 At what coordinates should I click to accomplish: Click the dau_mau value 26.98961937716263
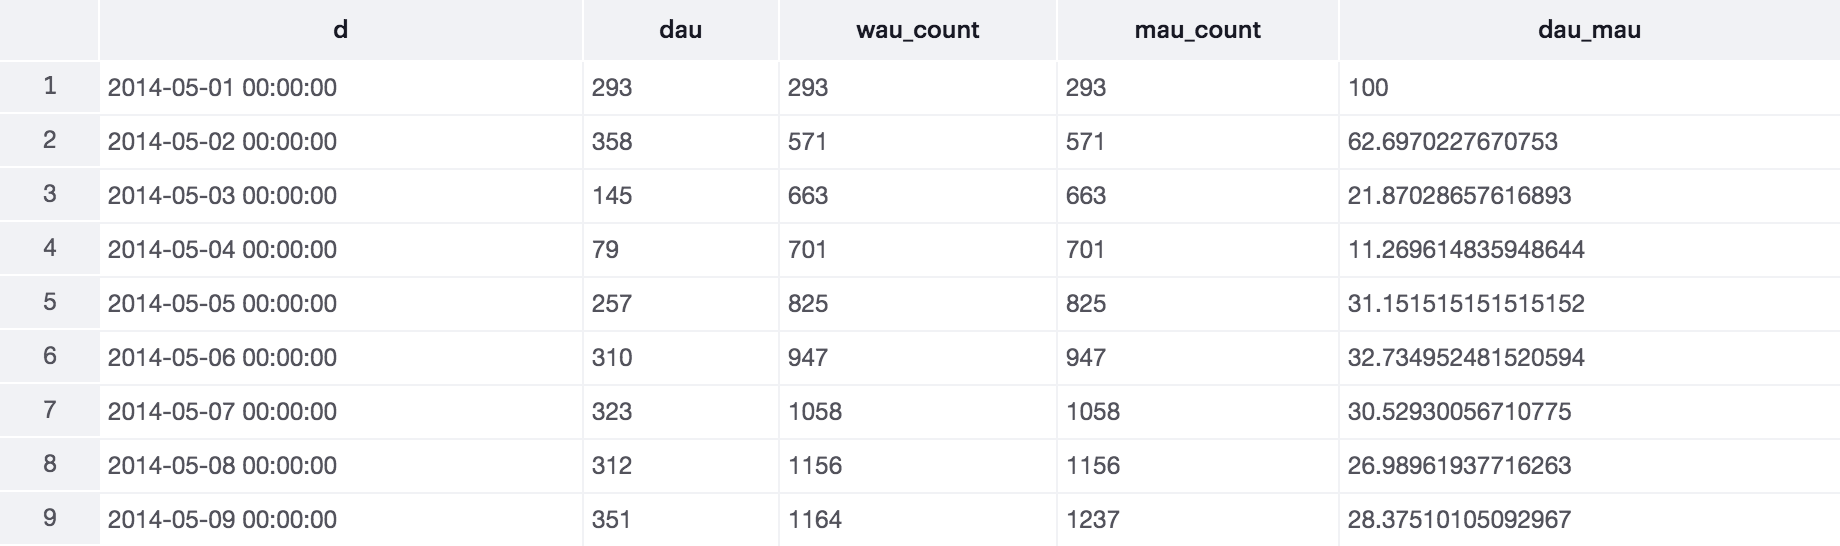click(1459, 466)
